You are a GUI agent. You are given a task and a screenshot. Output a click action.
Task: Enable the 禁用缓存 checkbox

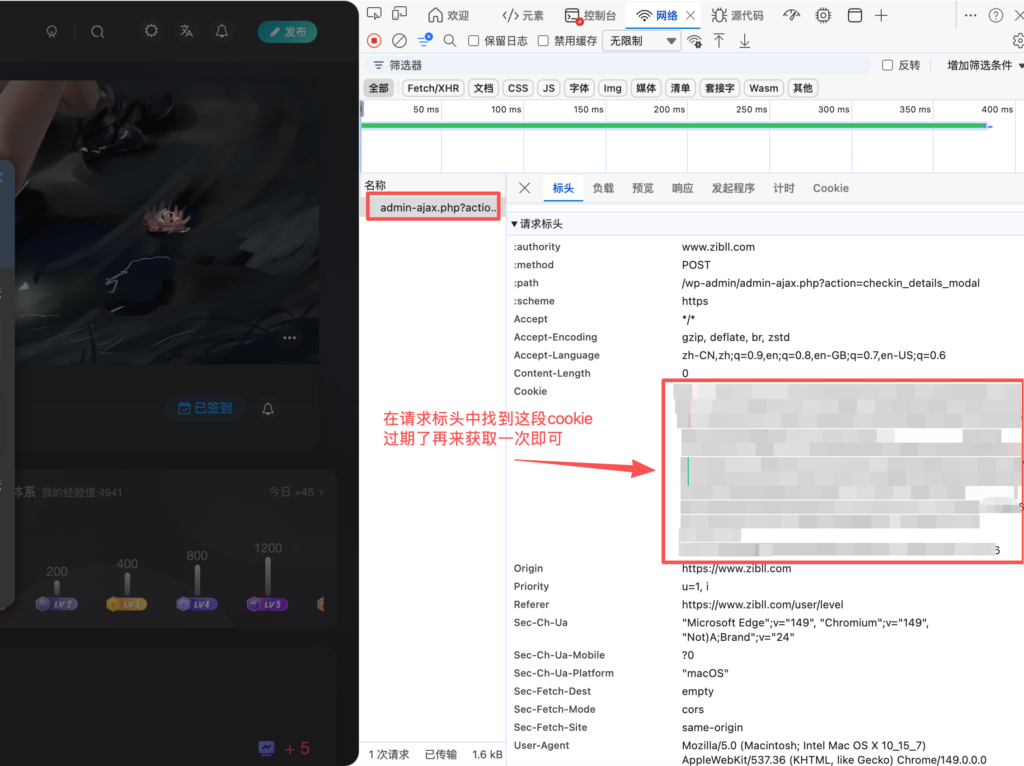pyautogui.click(x=543, y=40)
